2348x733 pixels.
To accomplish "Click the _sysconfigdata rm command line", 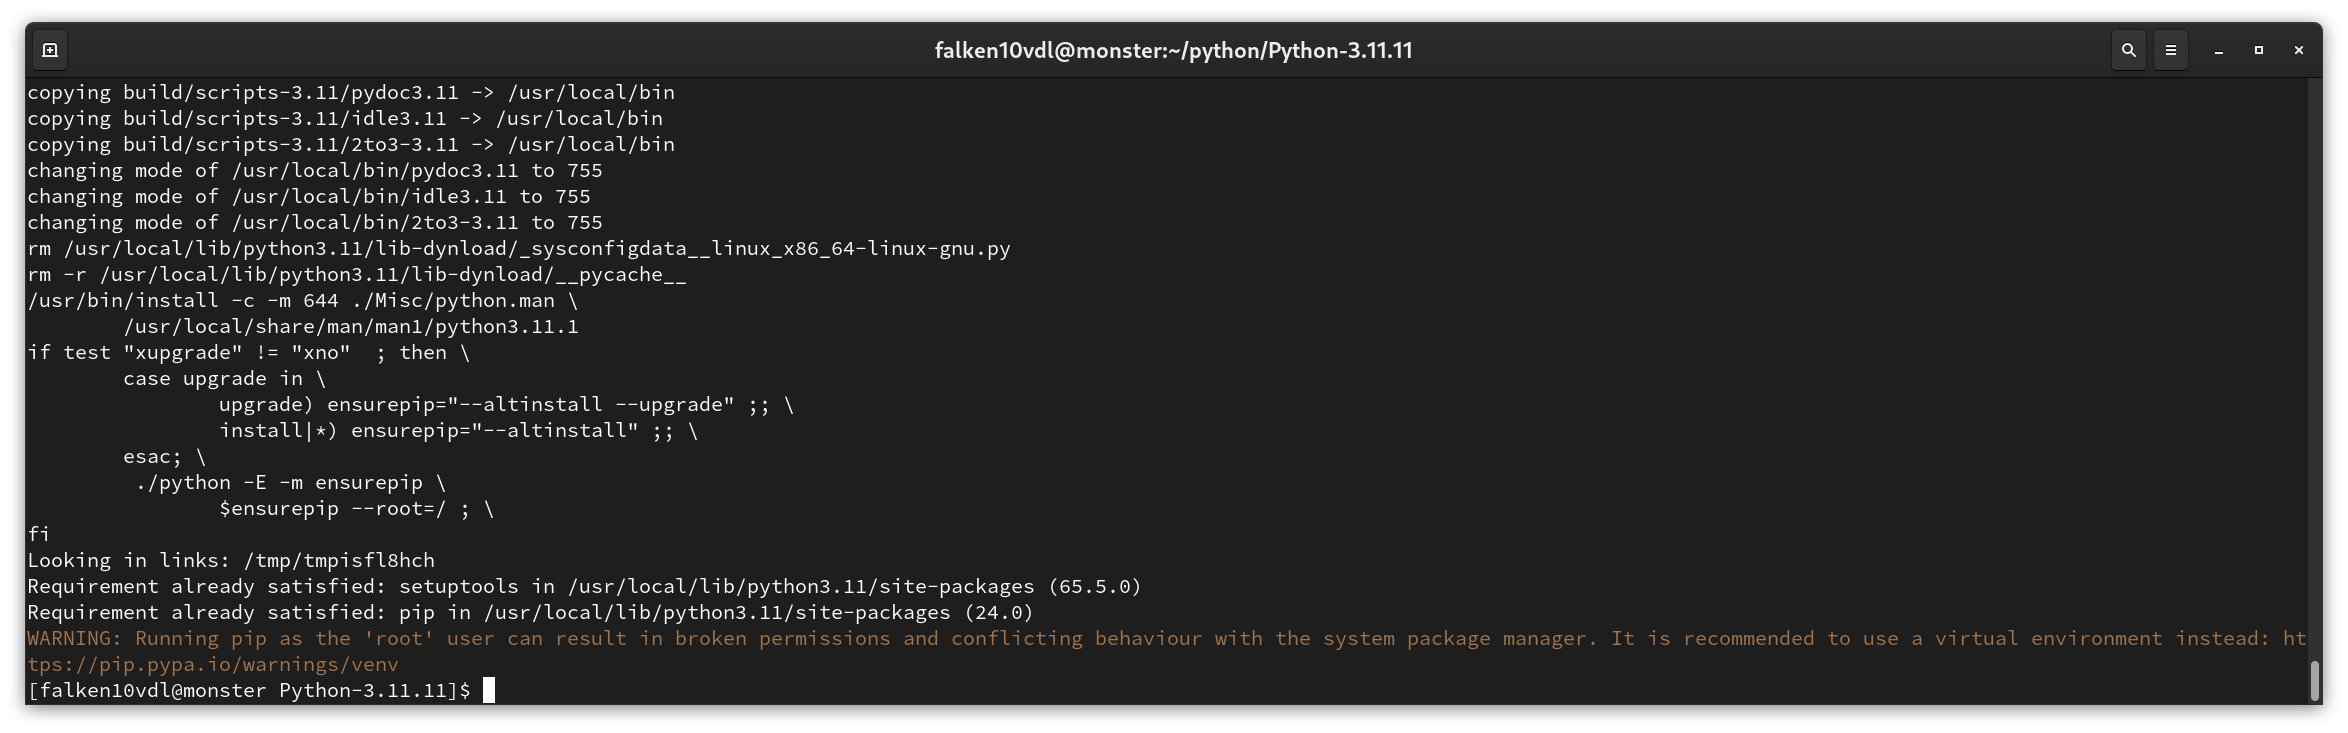I will tap(519, 248).
